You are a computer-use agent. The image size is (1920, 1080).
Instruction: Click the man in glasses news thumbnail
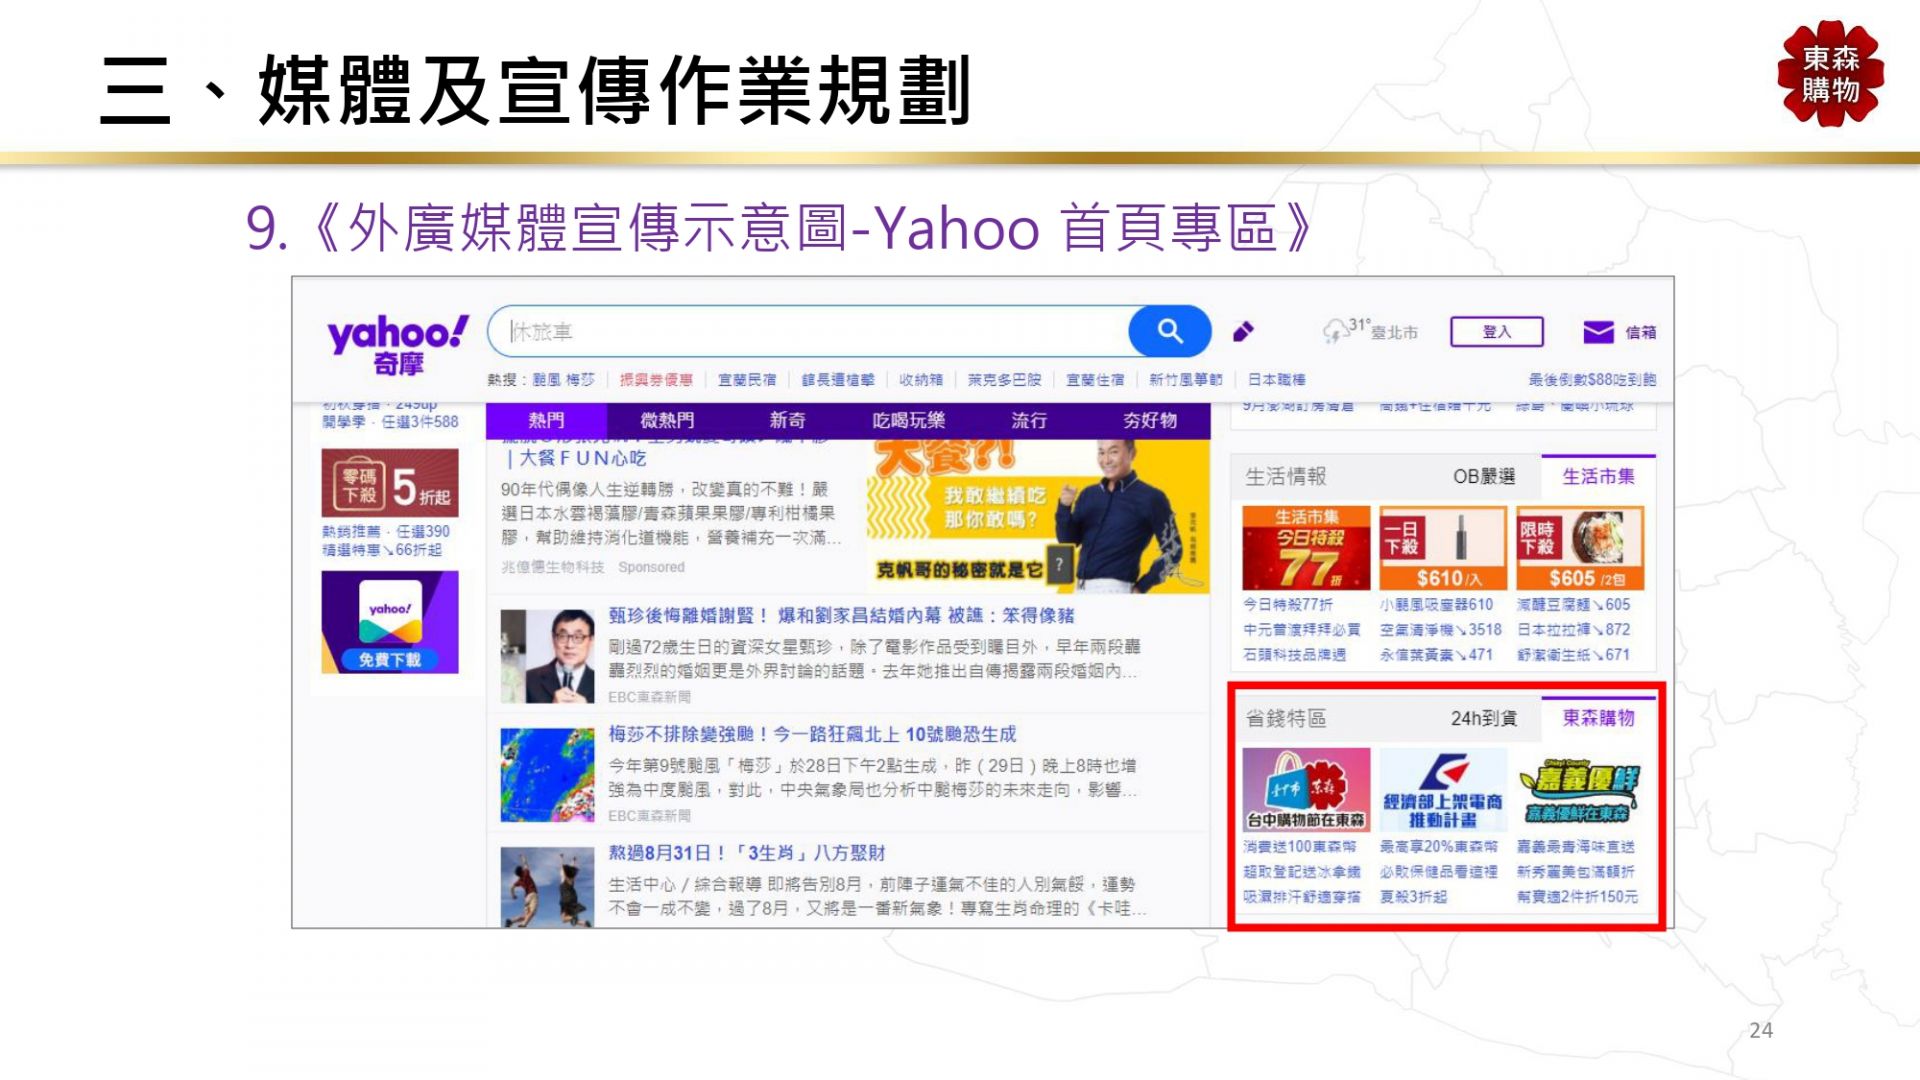[x=547, y=656]
